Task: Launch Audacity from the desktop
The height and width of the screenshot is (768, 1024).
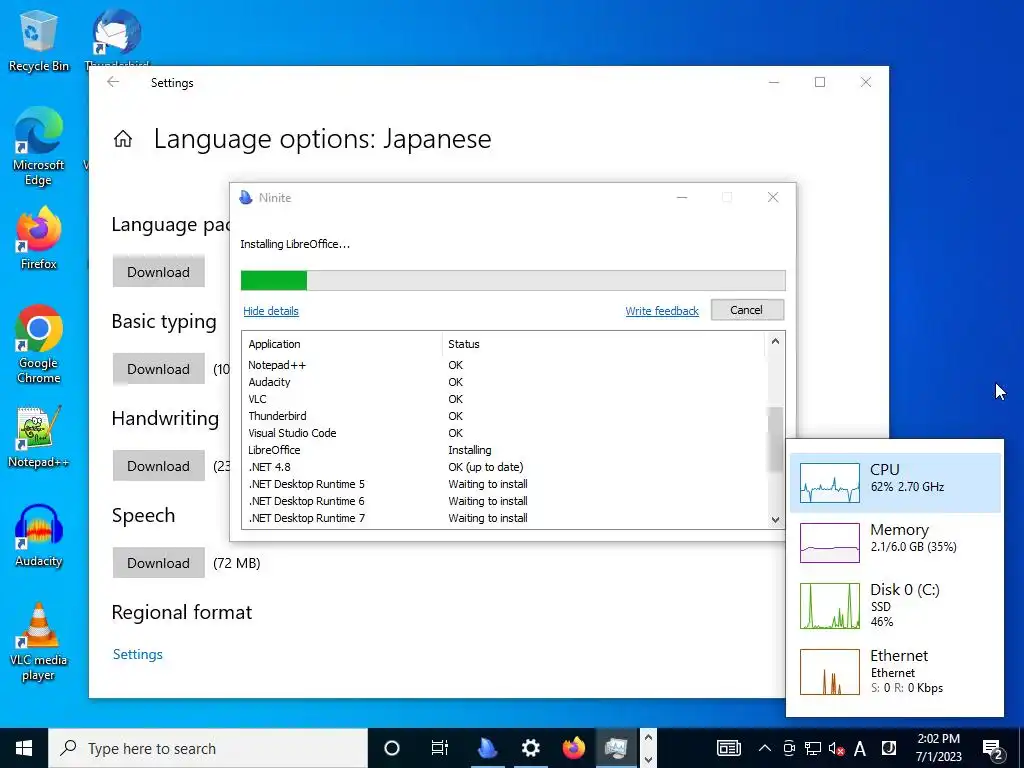Action: [x=38, y=536]
